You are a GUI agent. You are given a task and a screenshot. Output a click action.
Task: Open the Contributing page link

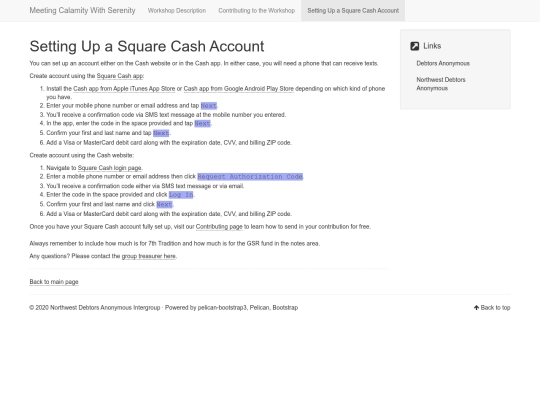[x=219, y=227]
